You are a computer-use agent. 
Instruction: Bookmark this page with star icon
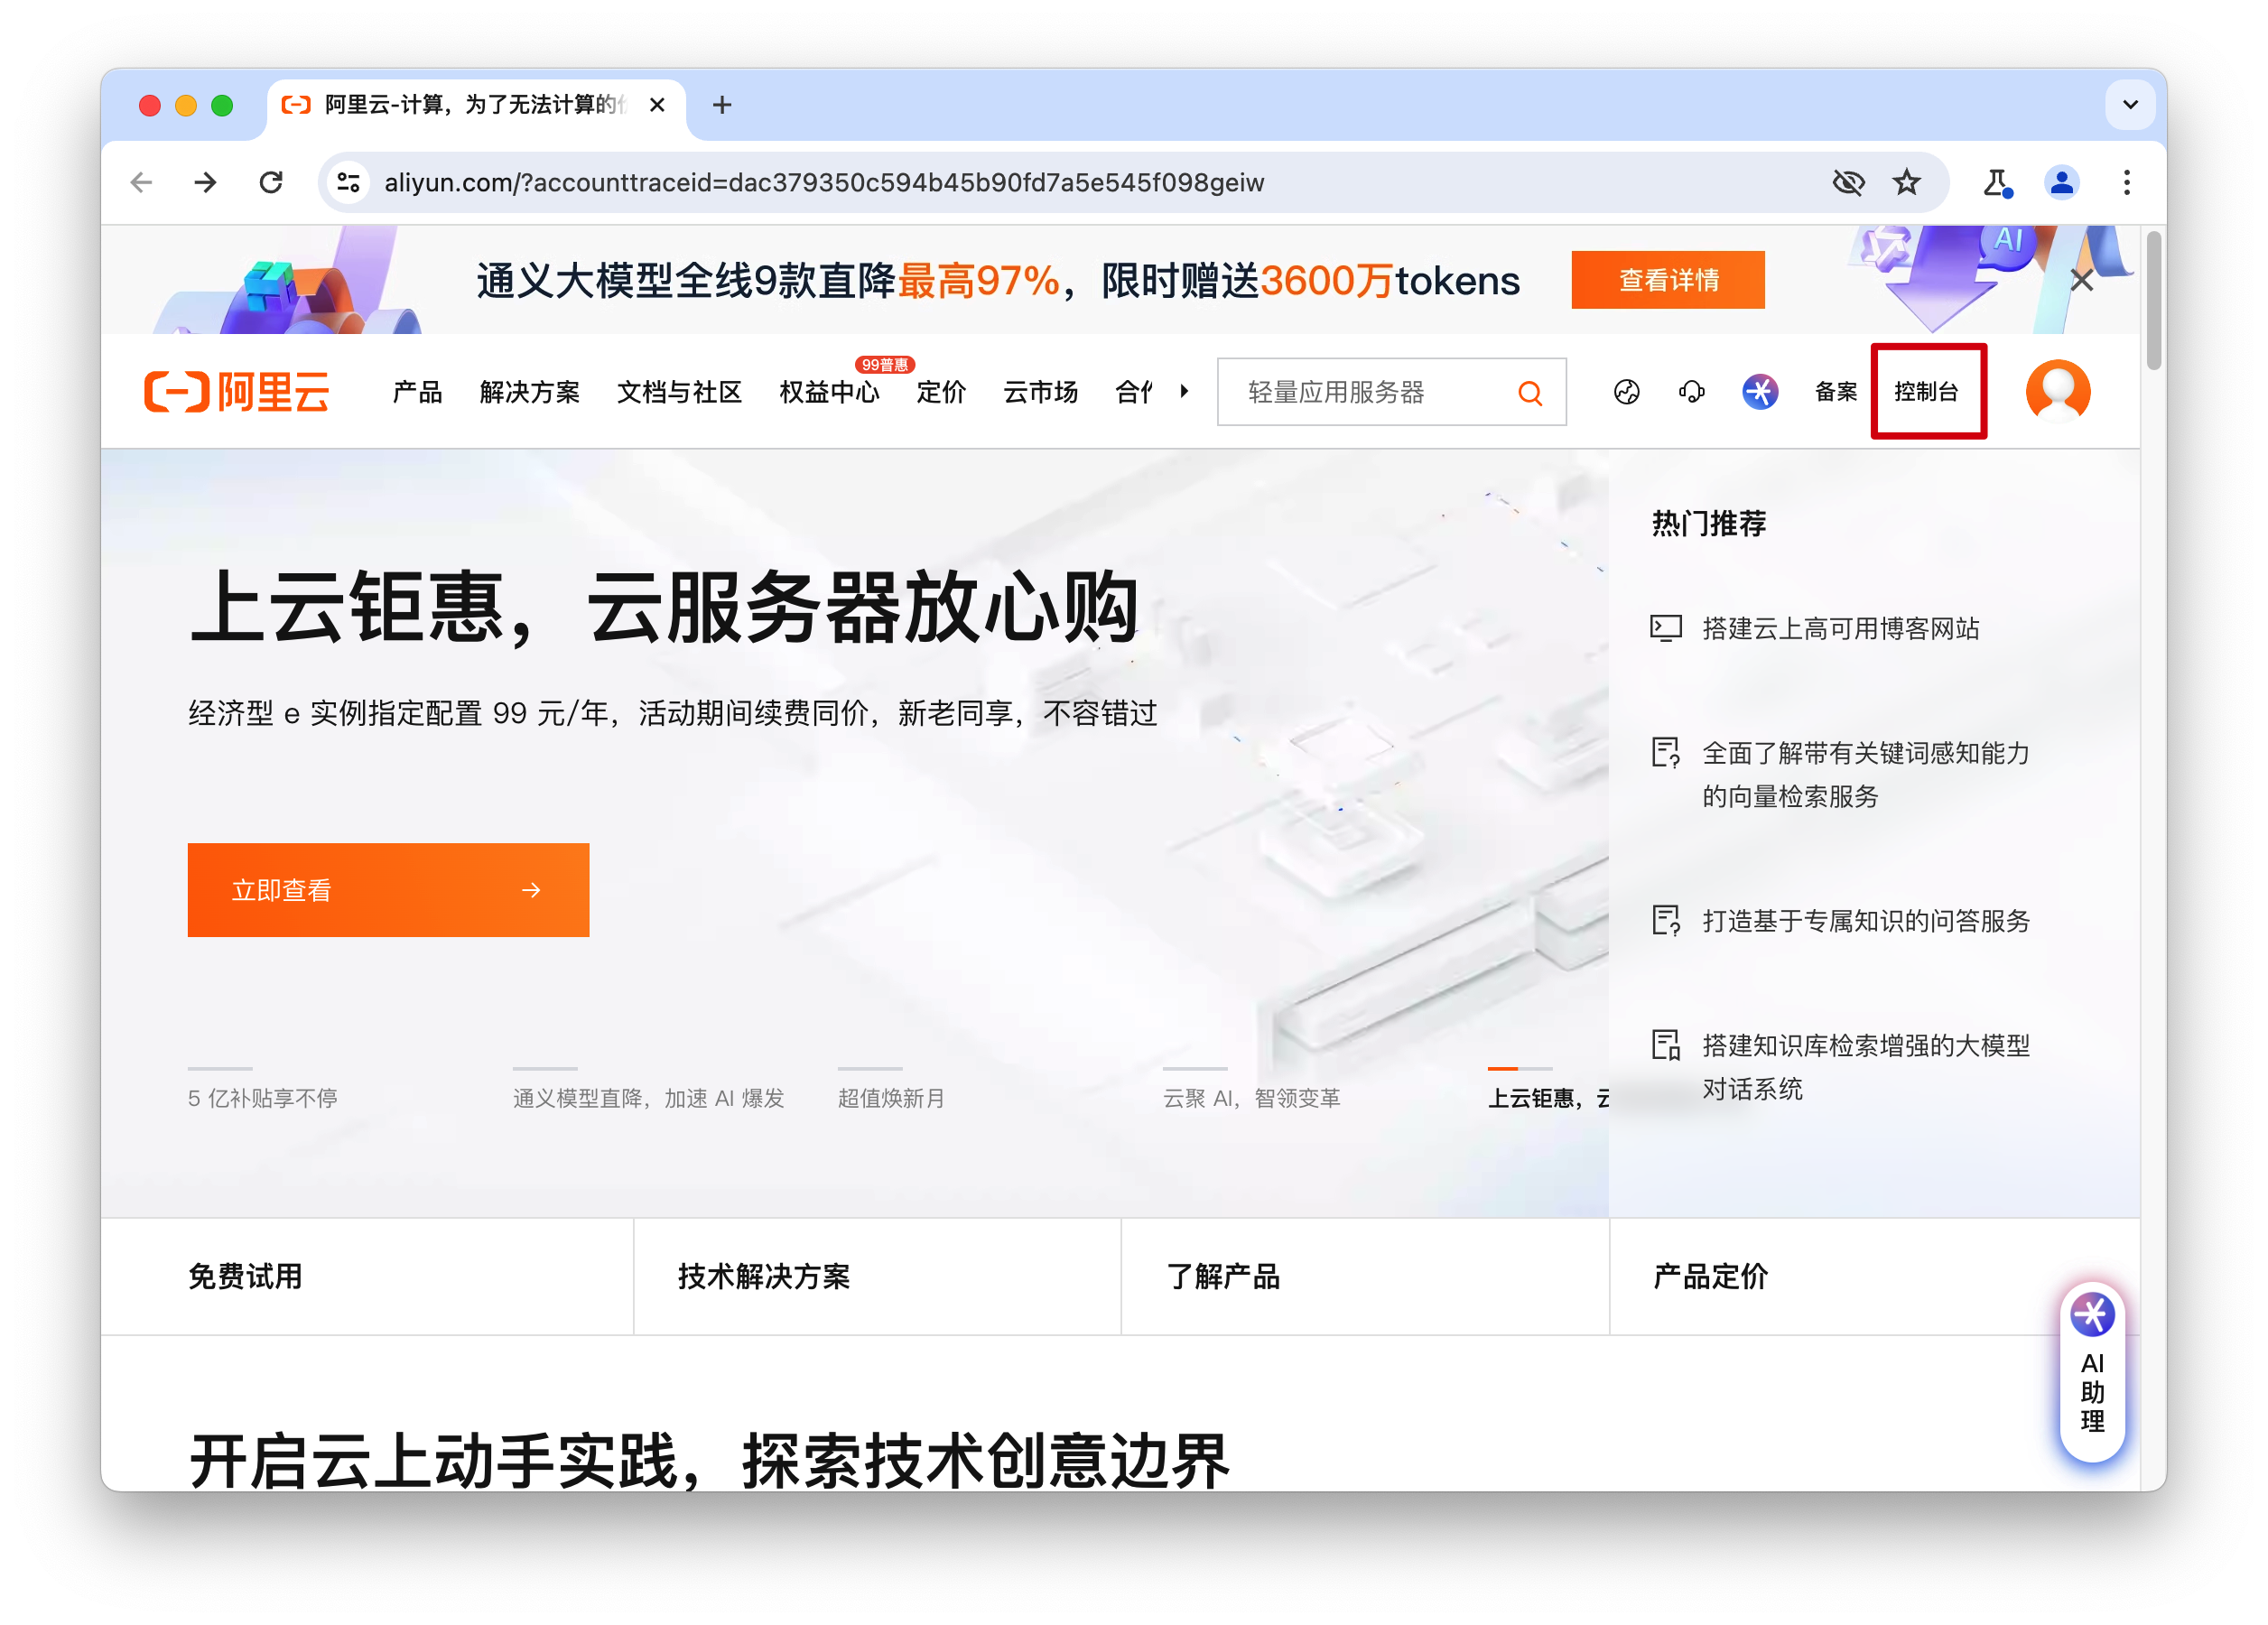click(x=1907, y=182)
